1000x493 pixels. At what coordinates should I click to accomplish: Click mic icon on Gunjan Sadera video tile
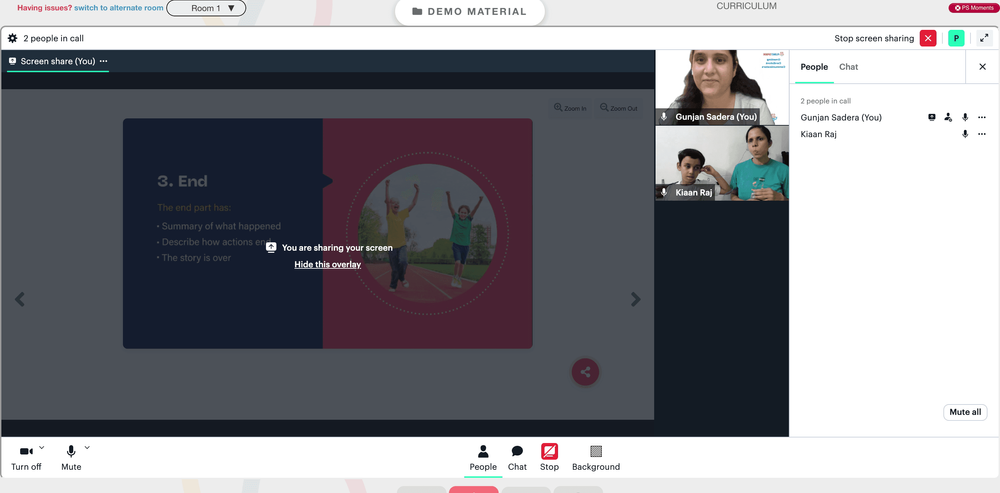[x=664, y=117]
